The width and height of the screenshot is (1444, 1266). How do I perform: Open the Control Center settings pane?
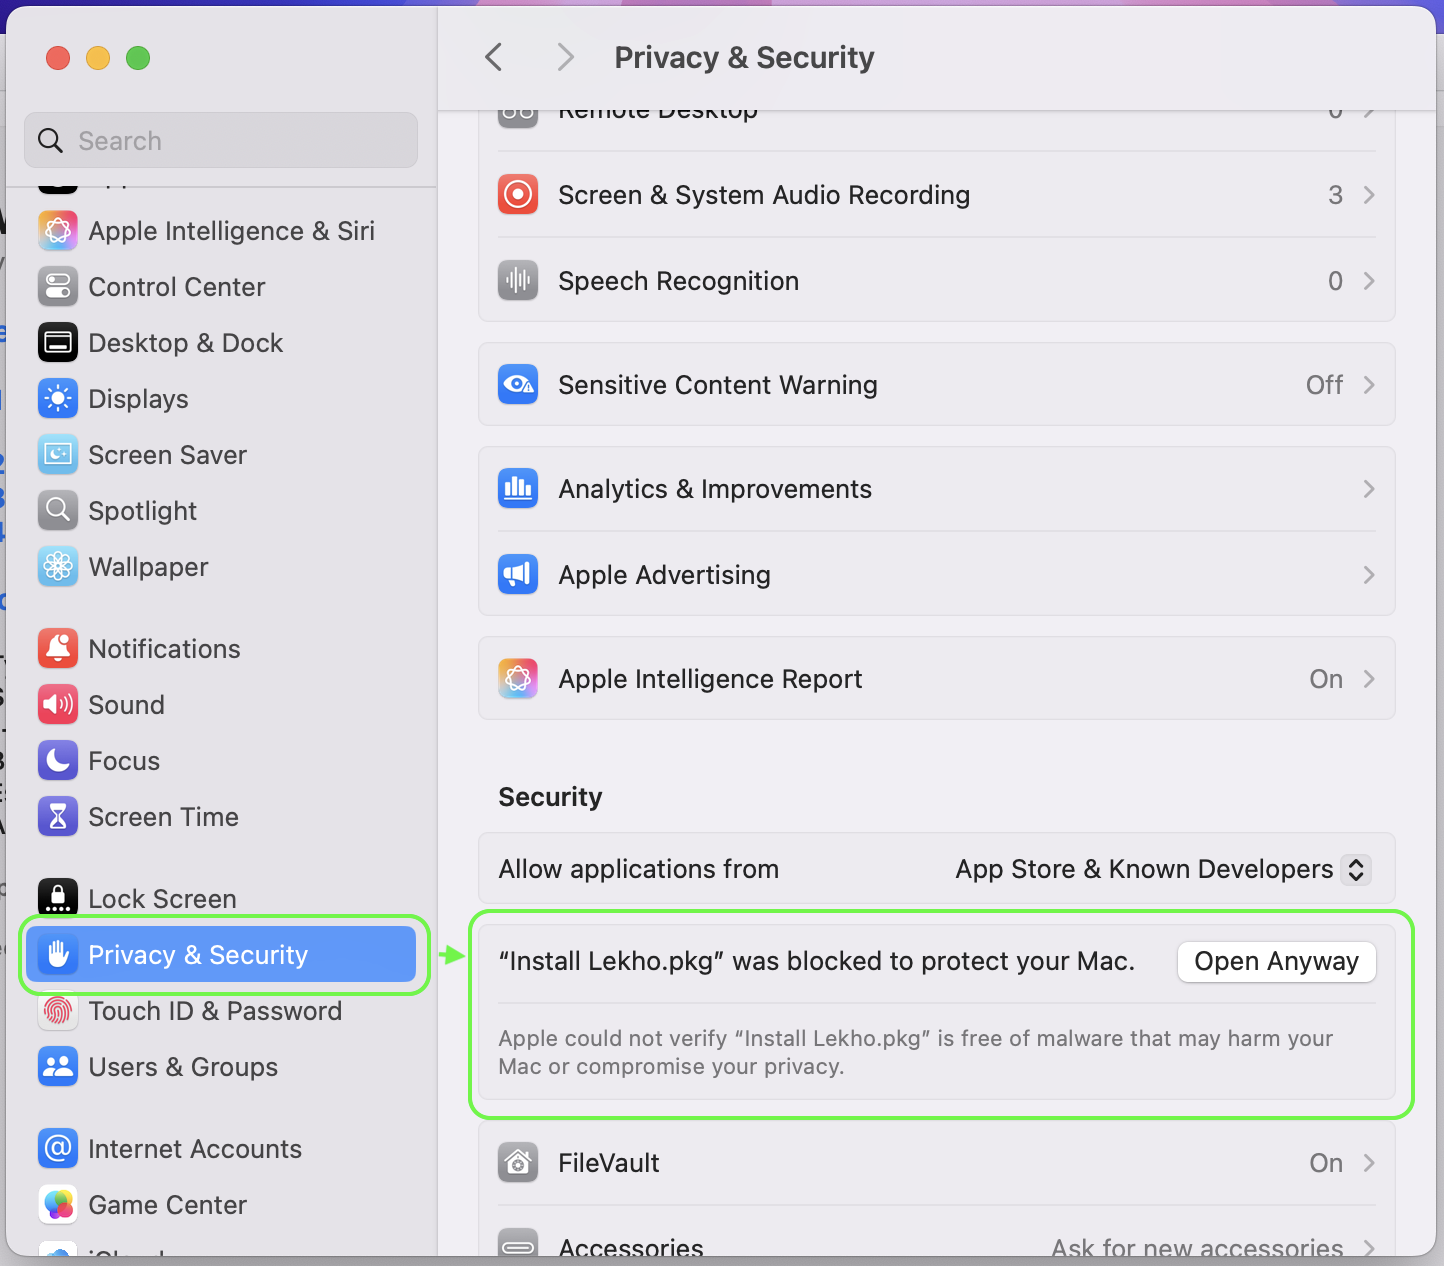click(x=221, y=287)
